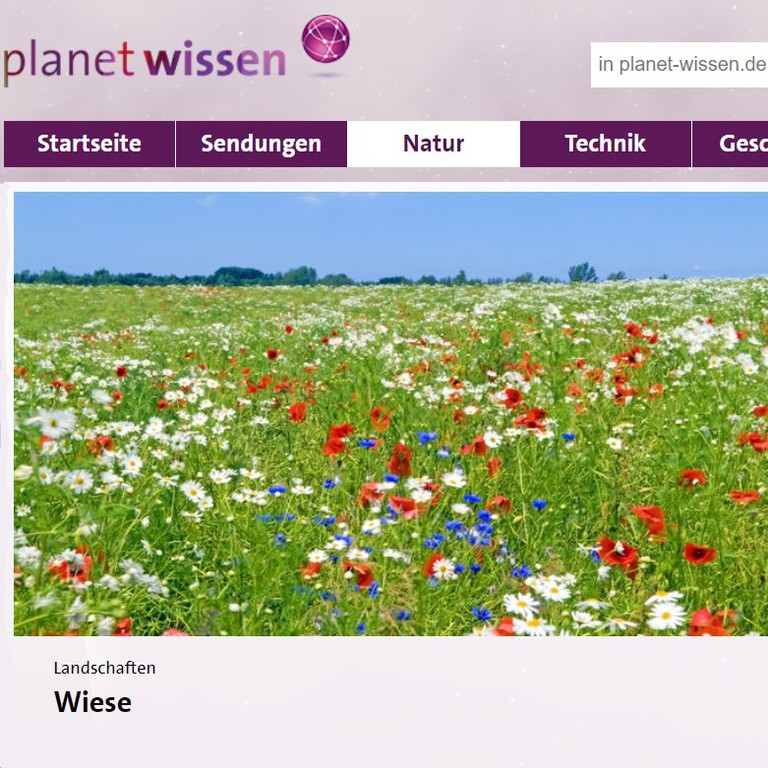This screenshot has height=768, width=768.
Task: Open the Sendungen navigation tab
Action: coord(261,144)
